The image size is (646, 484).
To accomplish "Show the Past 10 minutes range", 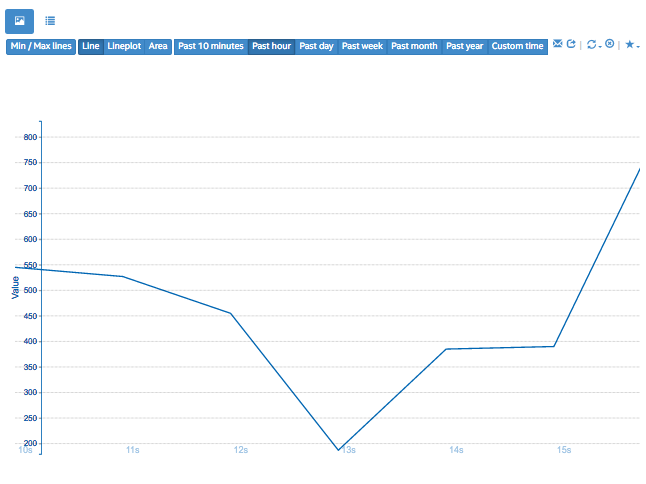I will 211,46.
